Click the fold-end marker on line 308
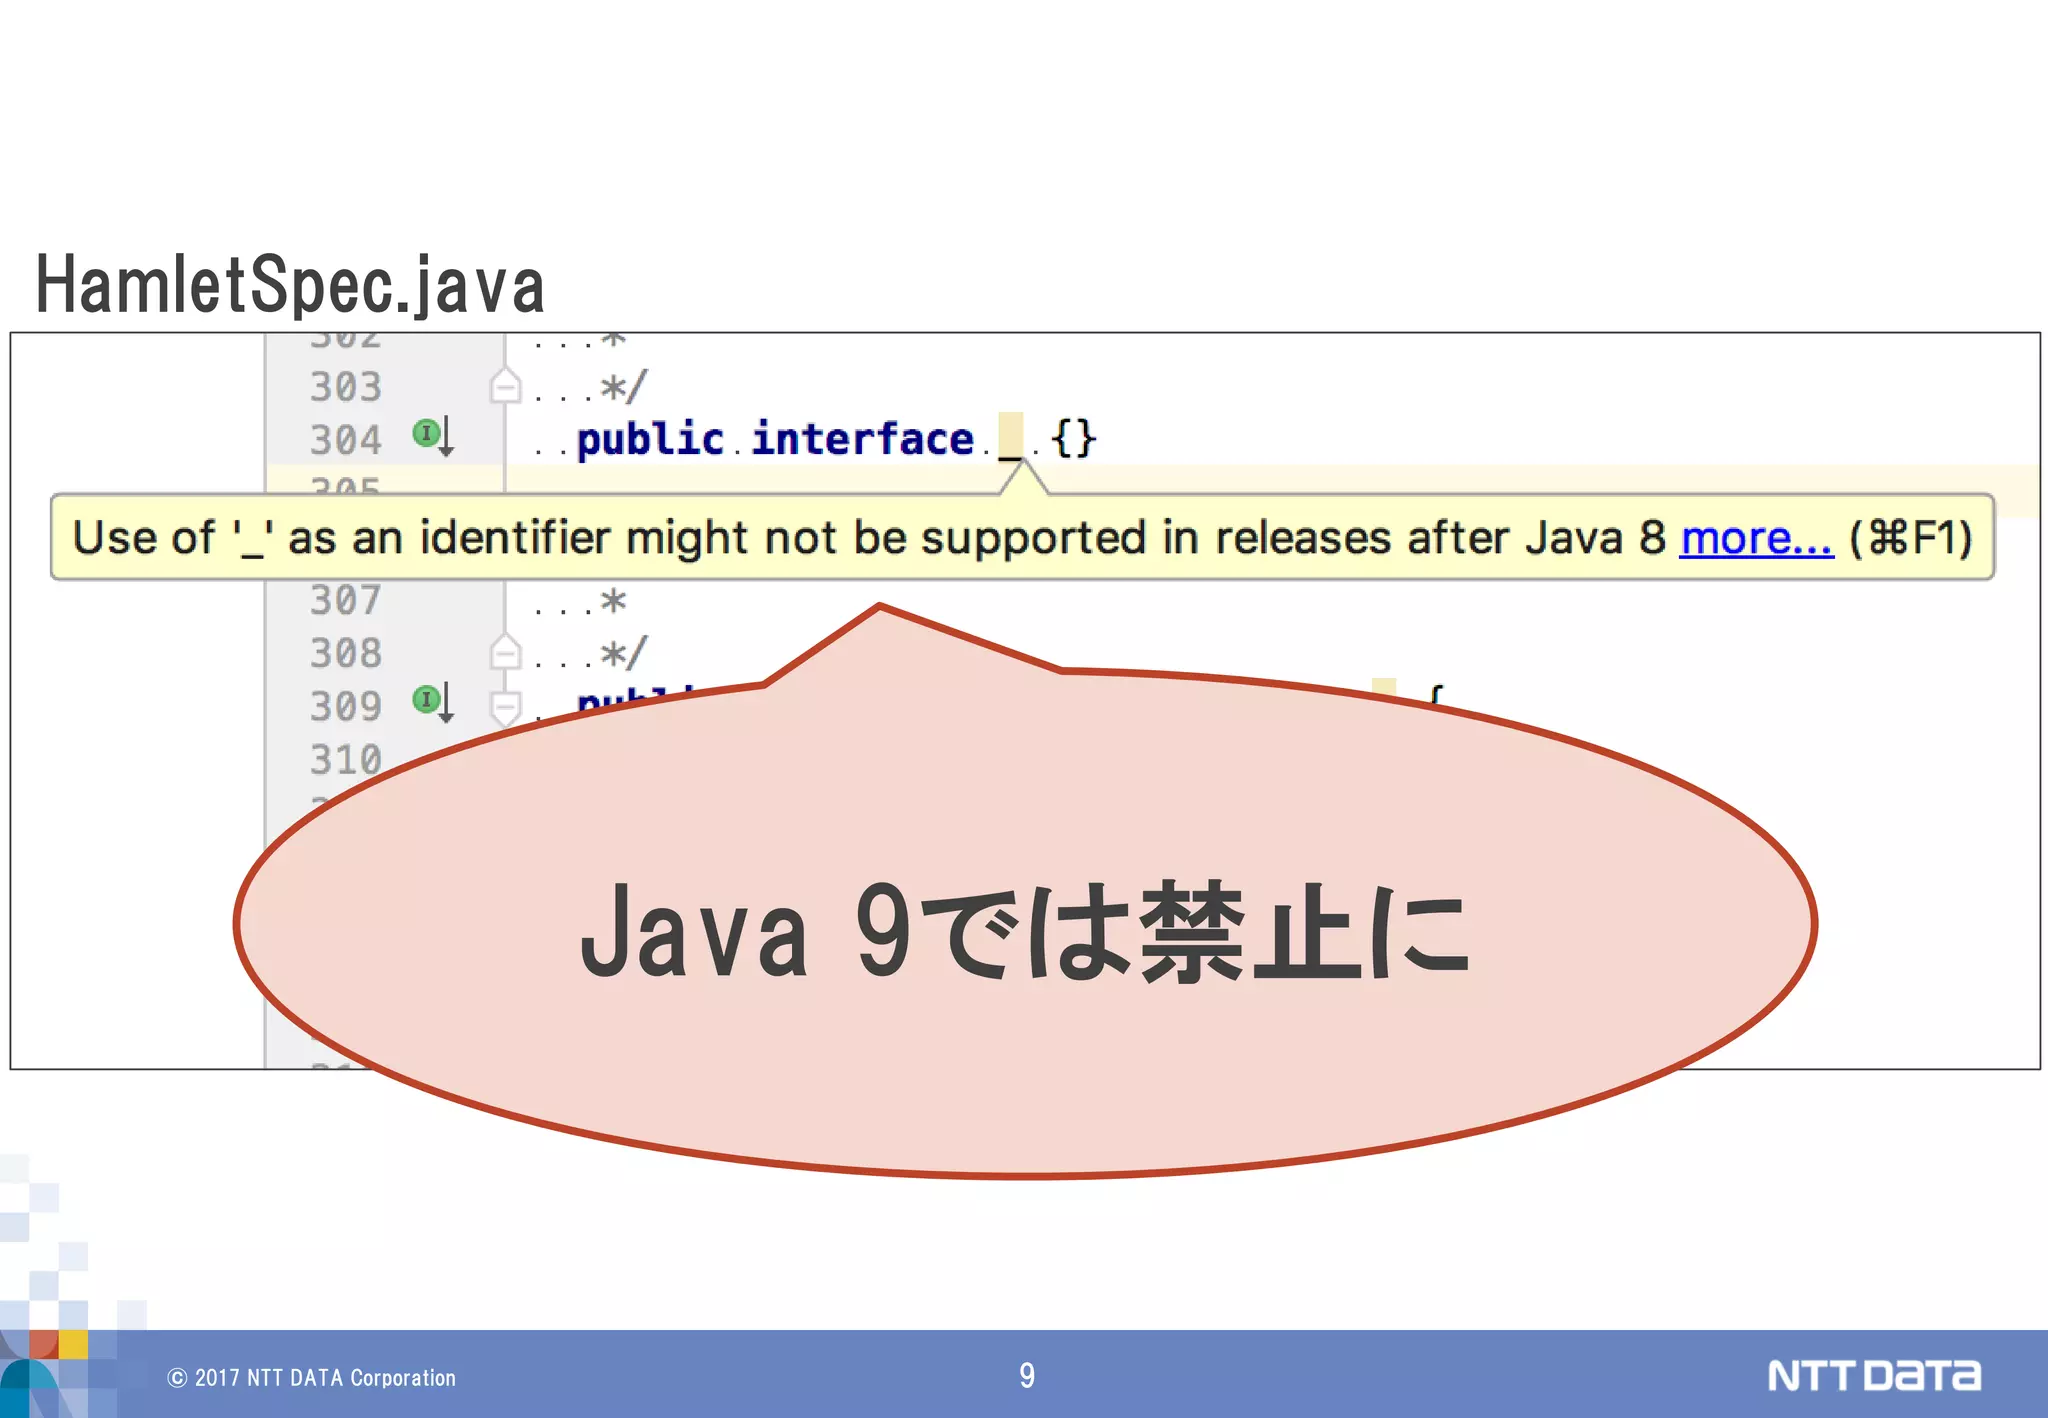The width and height of the screenshot is (2048, 1418). coord(506,653)
